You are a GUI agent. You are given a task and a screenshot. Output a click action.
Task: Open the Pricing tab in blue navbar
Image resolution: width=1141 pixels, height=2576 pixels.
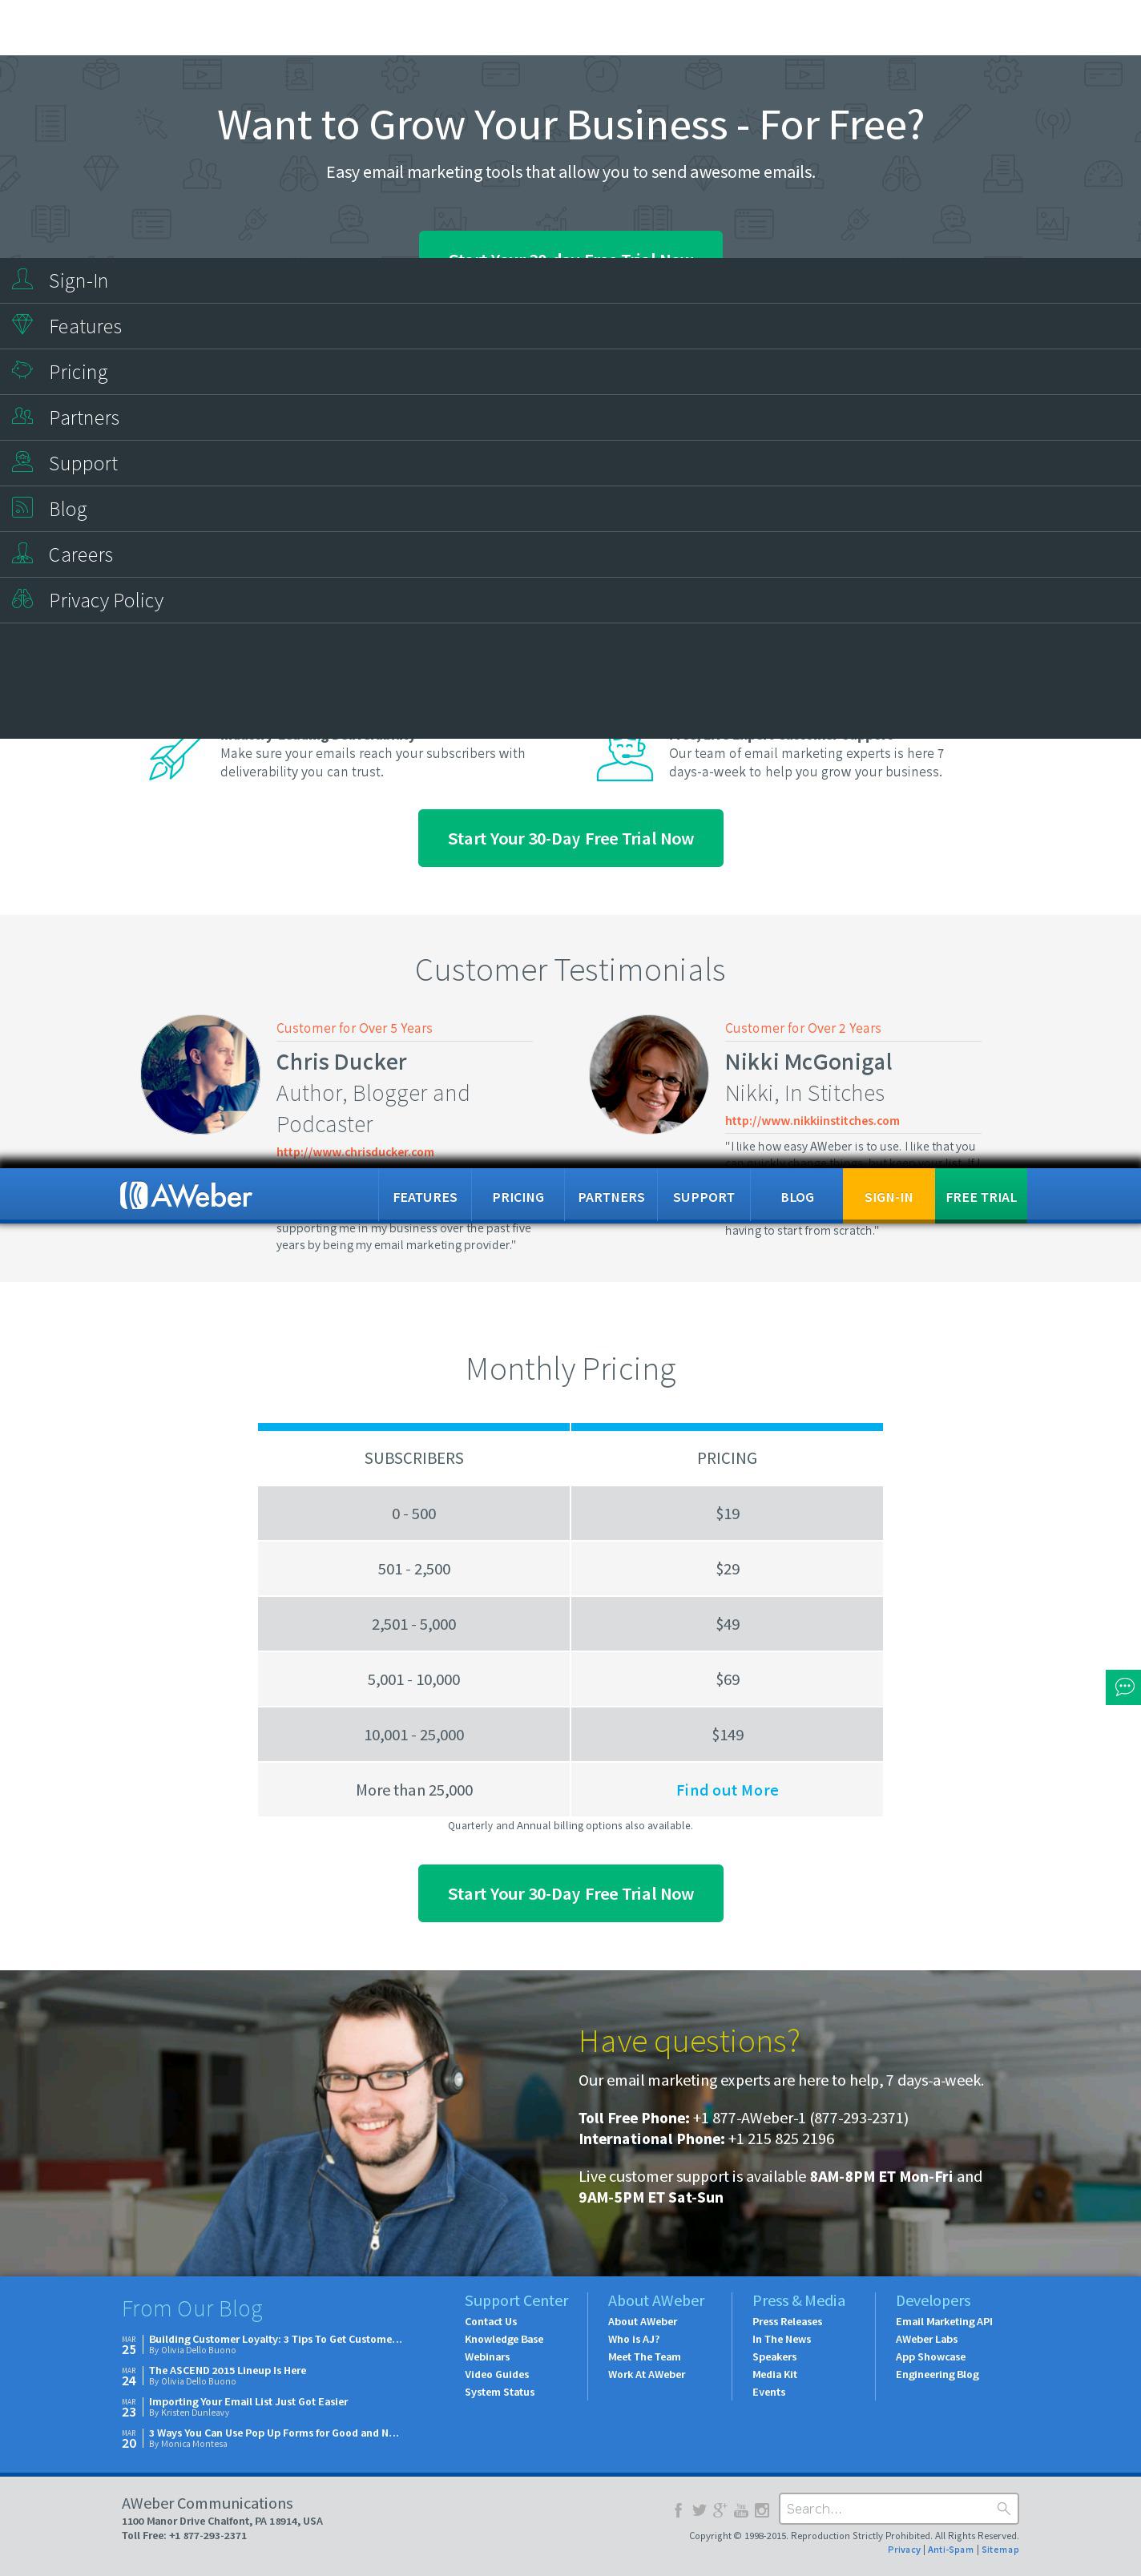coord(518,1197)
